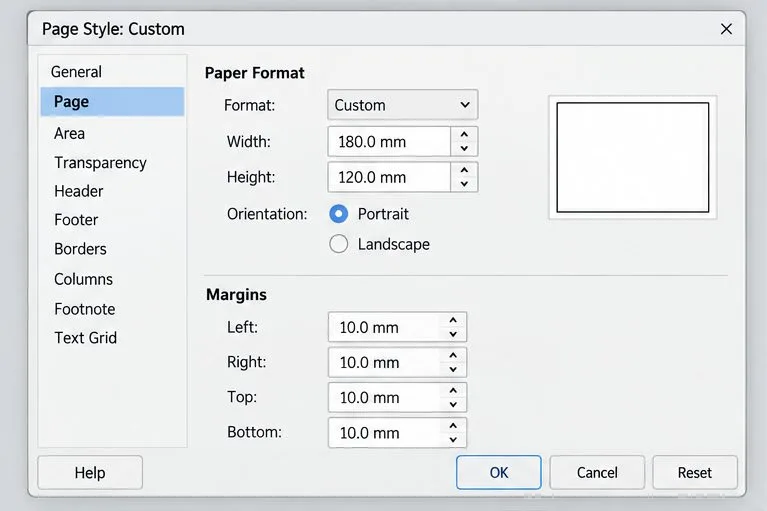767x511 pixels.
Task: Decrease the Width value with down arrow
Action: coord(464,149)
